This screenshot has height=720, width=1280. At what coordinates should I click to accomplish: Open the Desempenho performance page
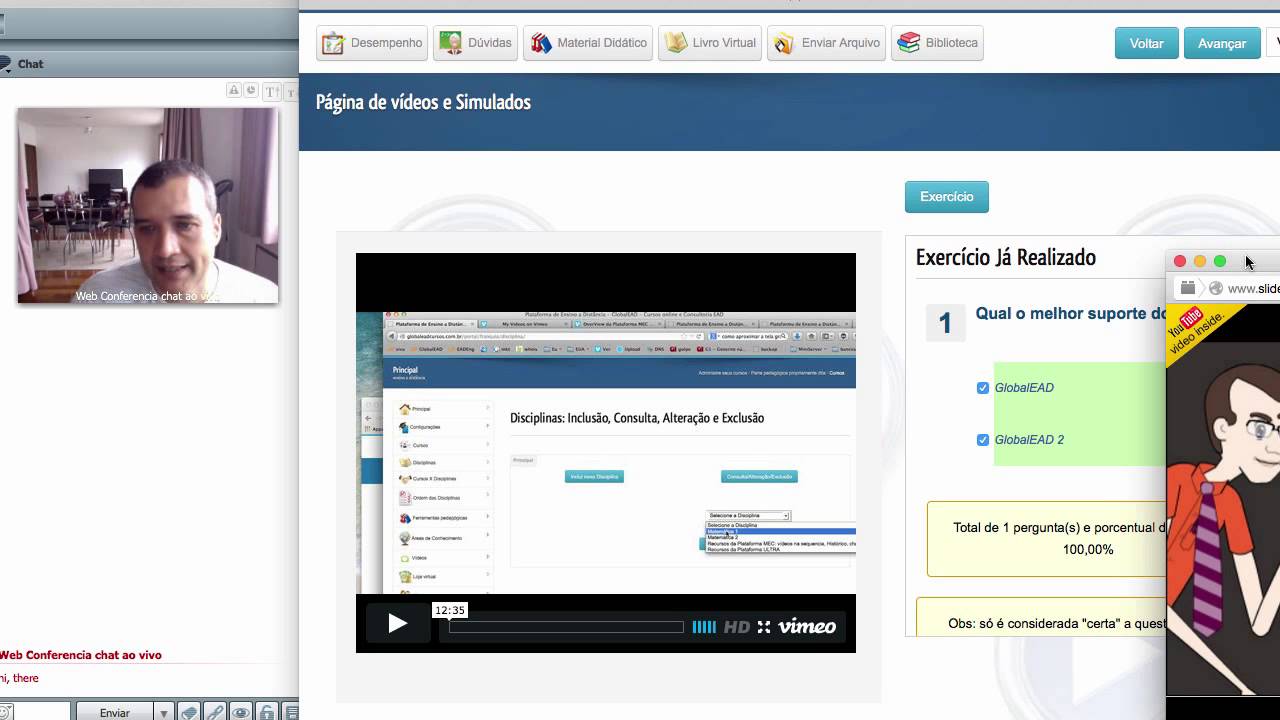point(372,43)
